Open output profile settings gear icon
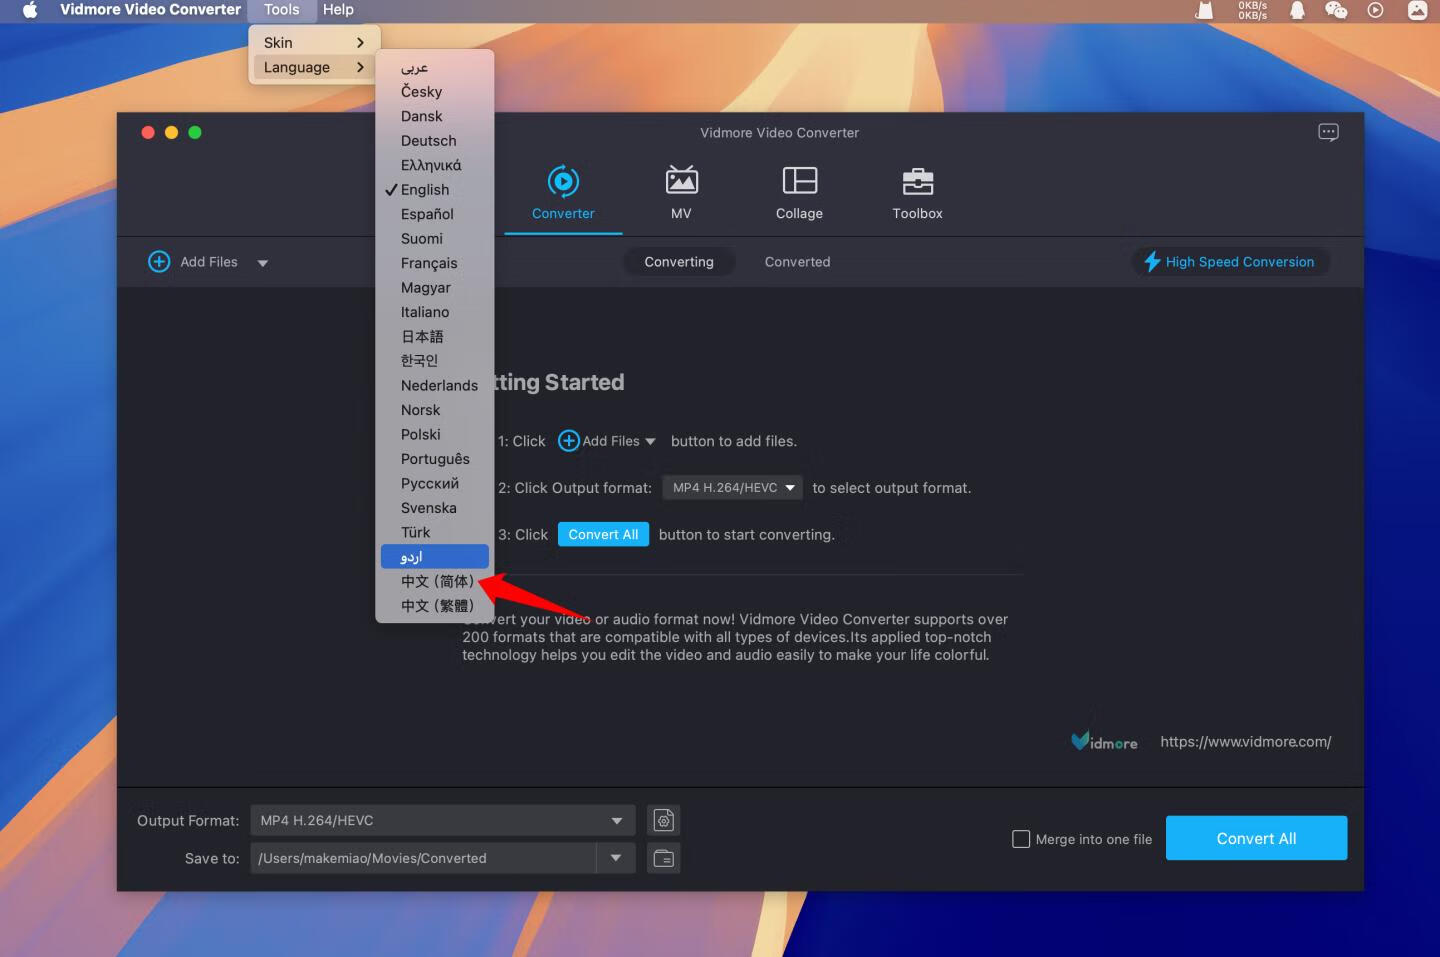Viewport: 1440px width, 957px height. point(664,821)
